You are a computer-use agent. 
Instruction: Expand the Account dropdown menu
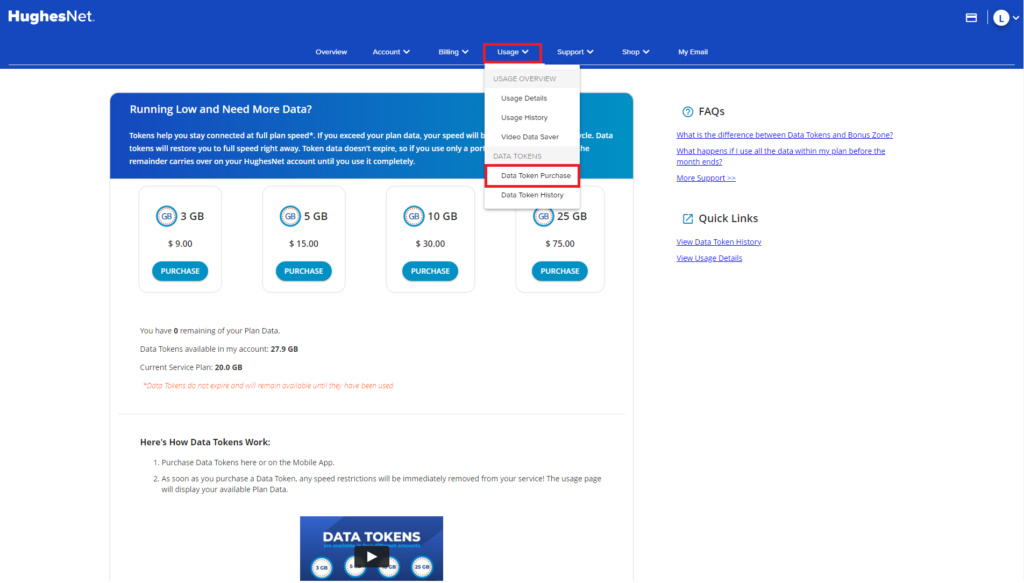pyautogui.click(x=391, y=51)
